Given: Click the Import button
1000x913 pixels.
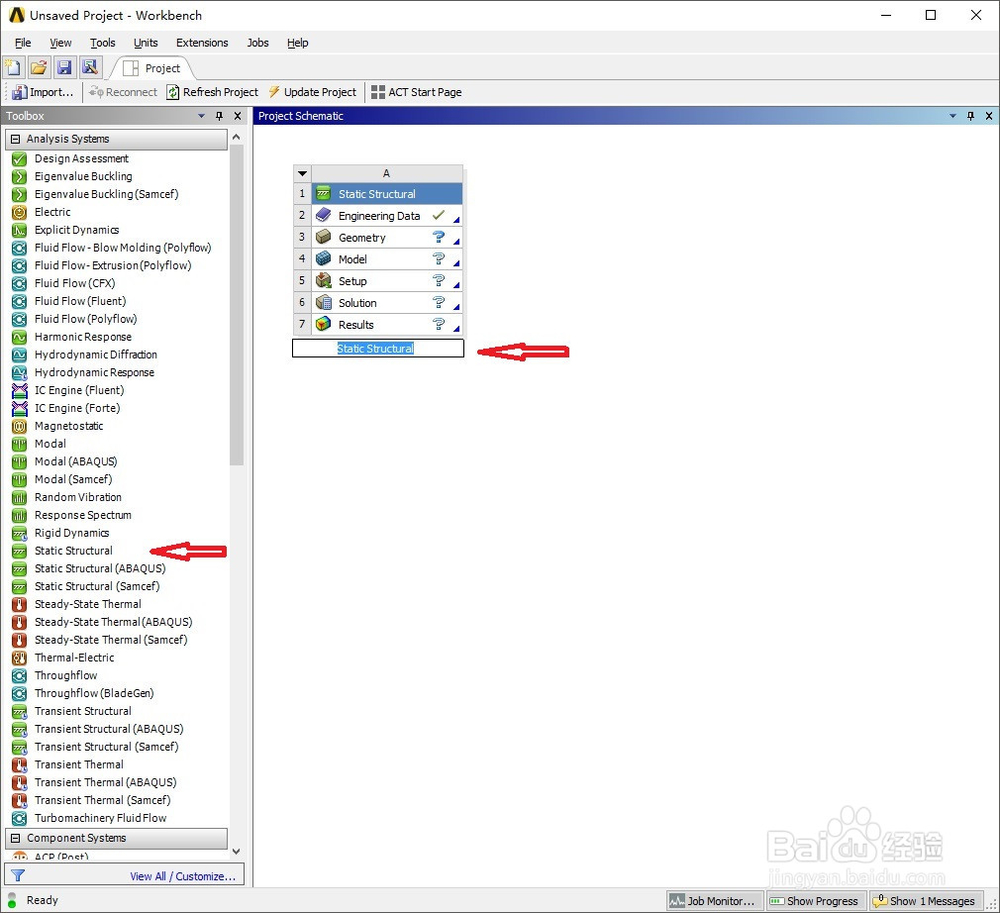Looking at the screenshot, I should coord(43,92).
